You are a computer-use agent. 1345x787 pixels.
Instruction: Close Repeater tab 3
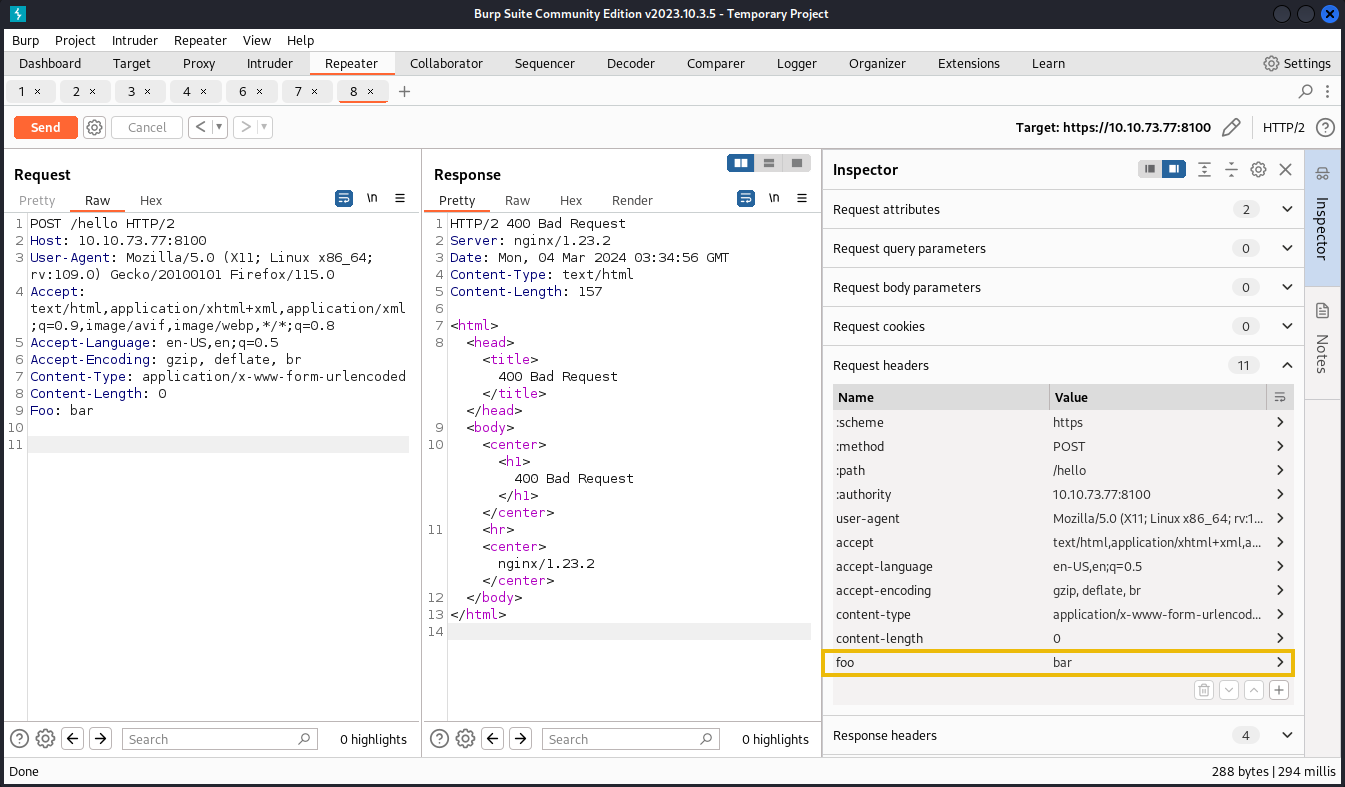pos(147,91)
